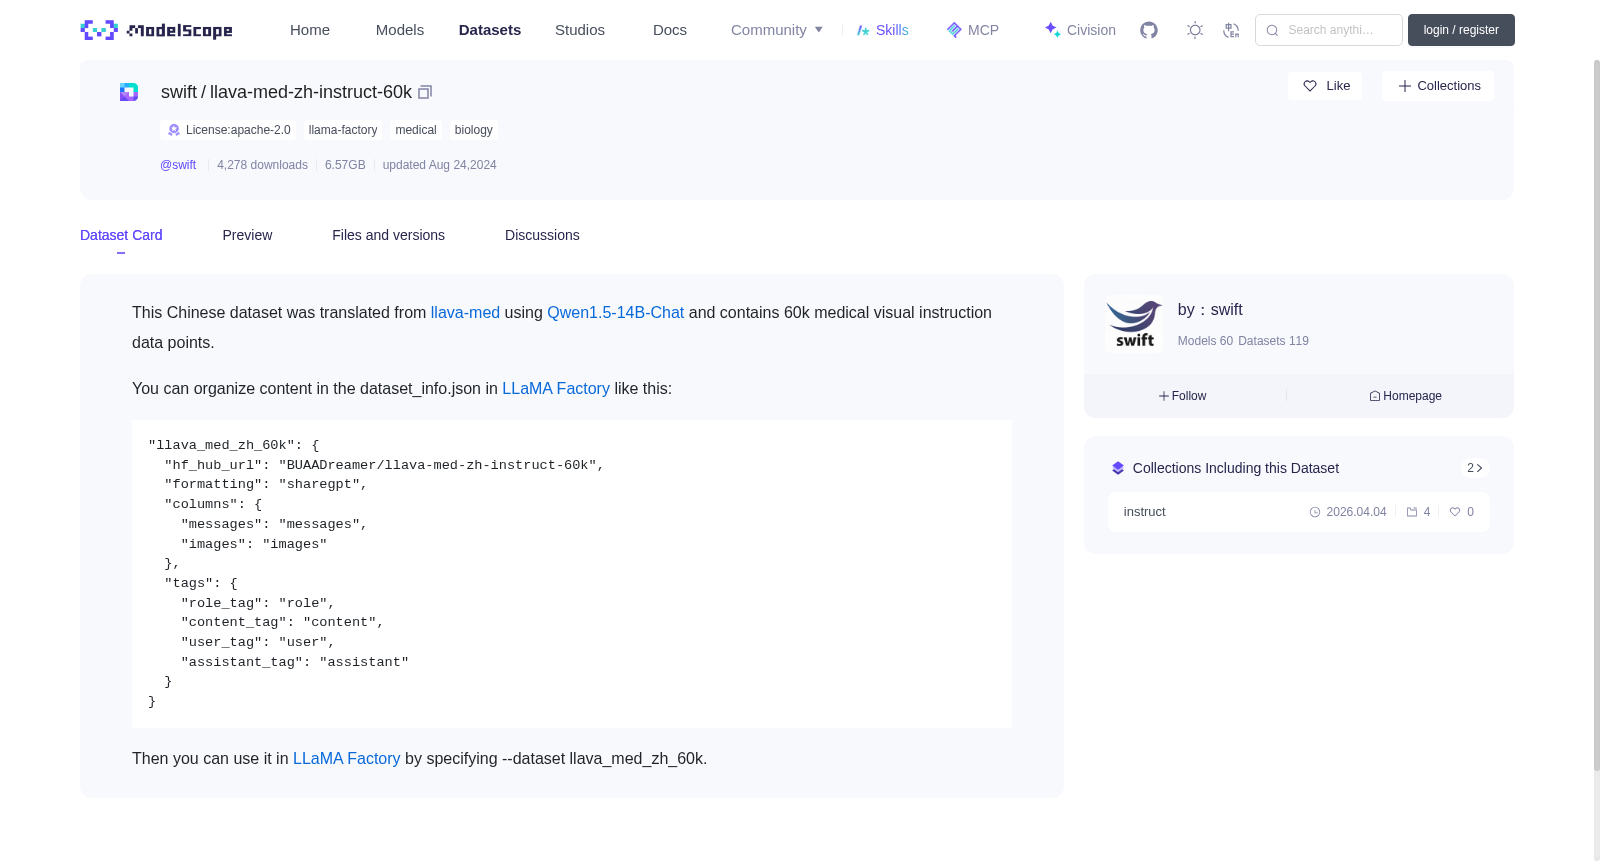The width and height of the screenshot is (1600, 861).
Task: Click the '"assistant_tag": "assistant"' code line
Action: [x=295, y=662]
